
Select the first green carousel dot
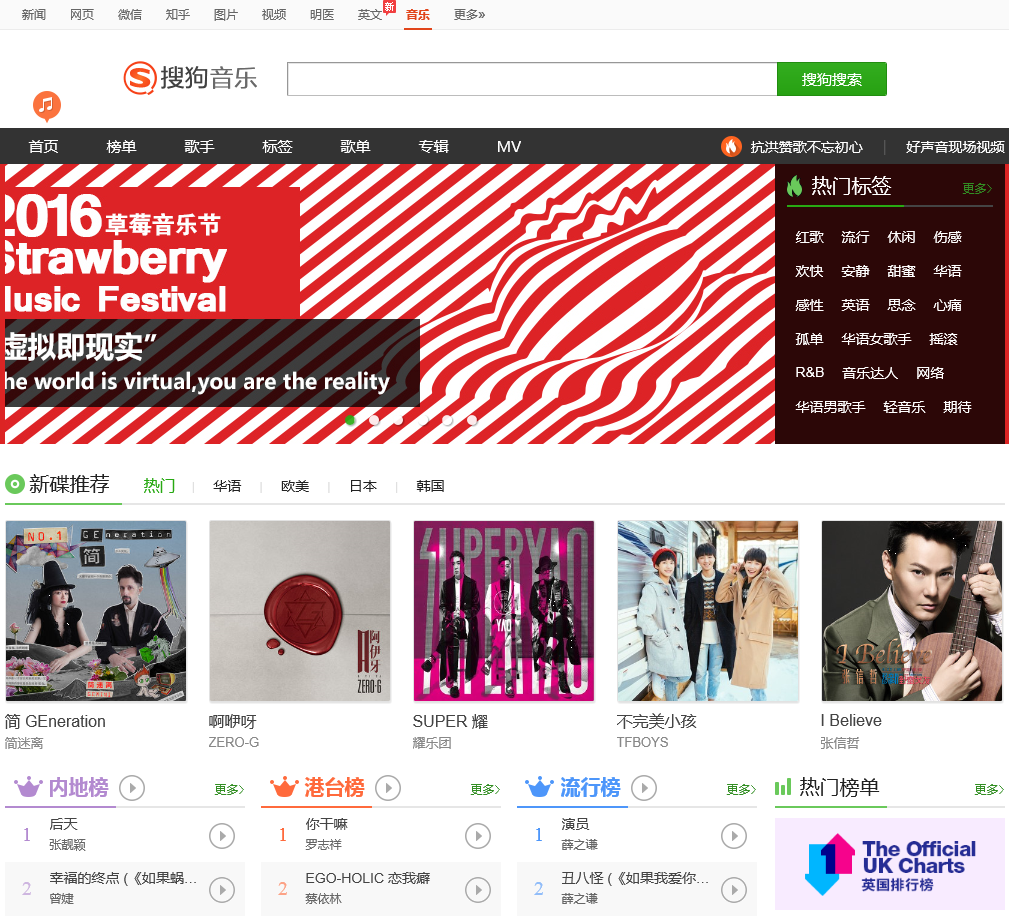coord(350,420)
